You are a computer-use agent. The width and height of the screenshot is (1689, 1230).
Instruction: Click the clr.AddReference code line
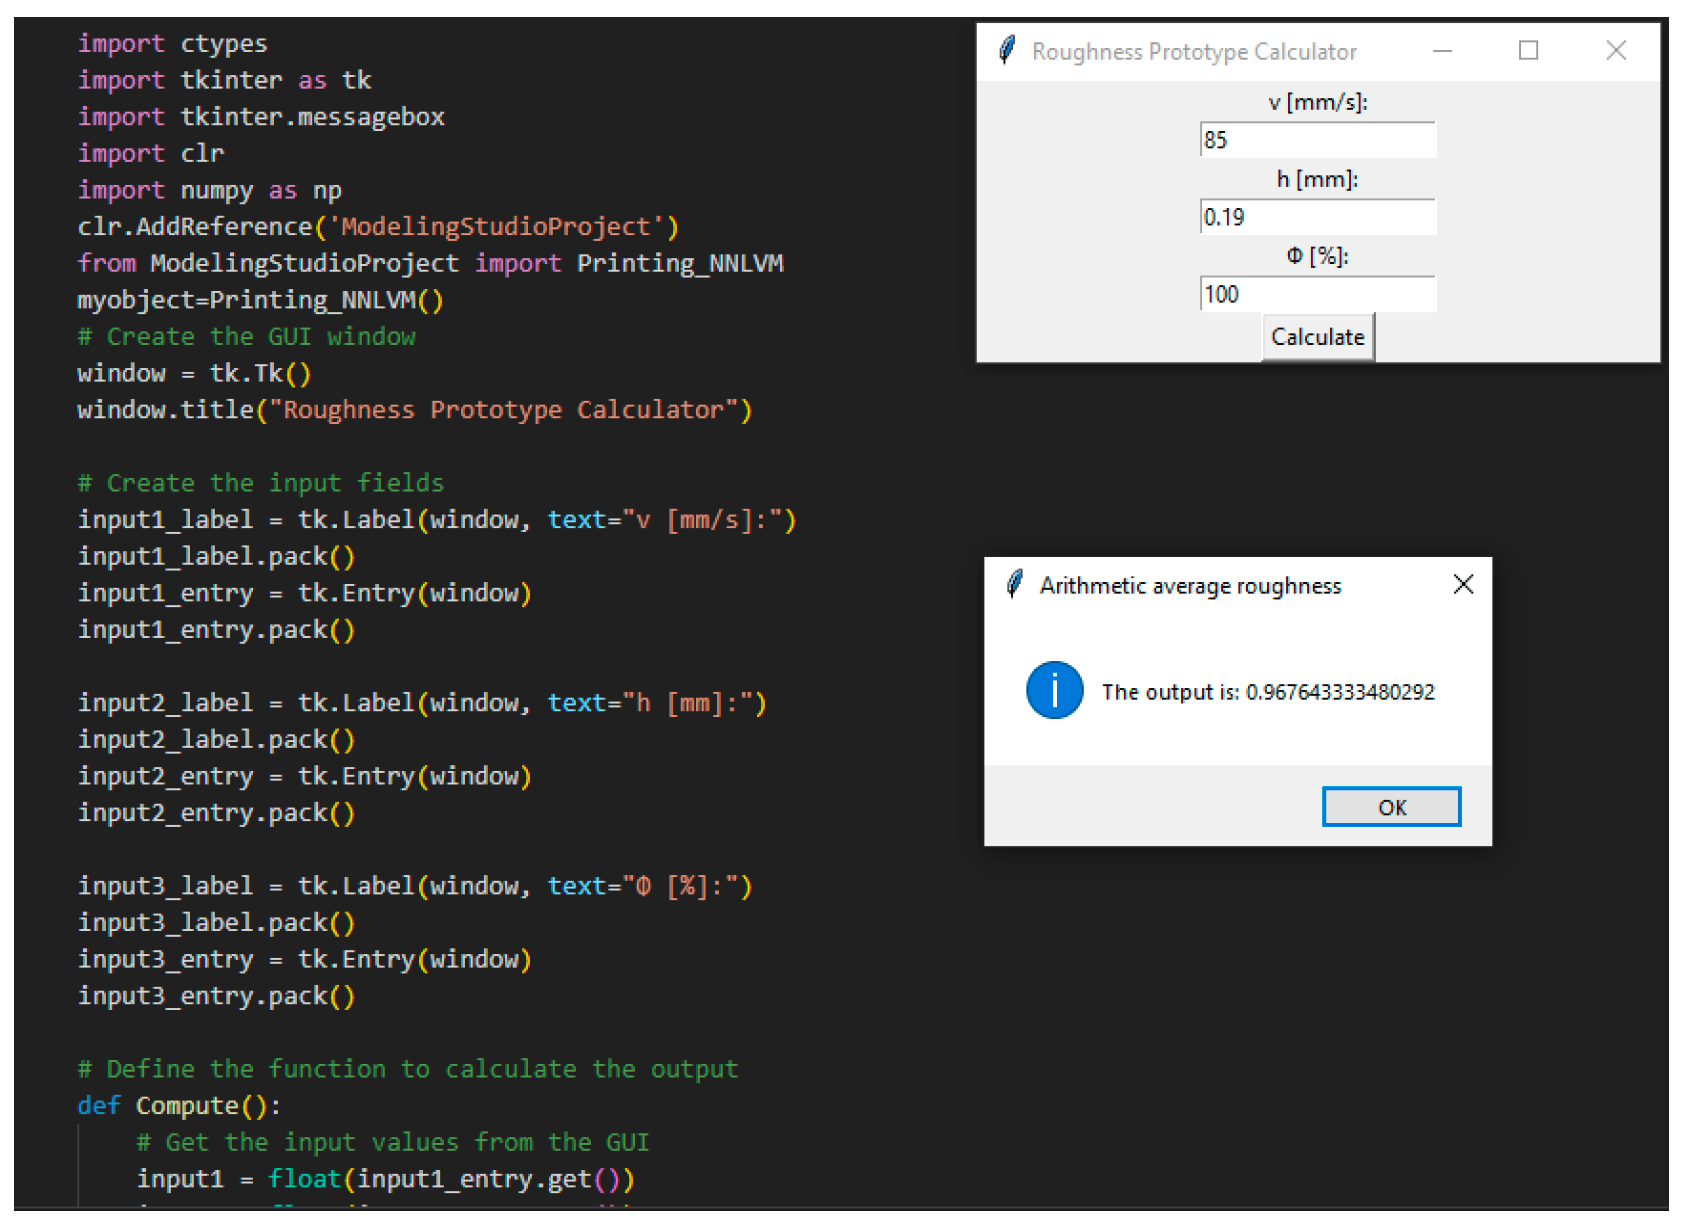click(x=378, y=227)
